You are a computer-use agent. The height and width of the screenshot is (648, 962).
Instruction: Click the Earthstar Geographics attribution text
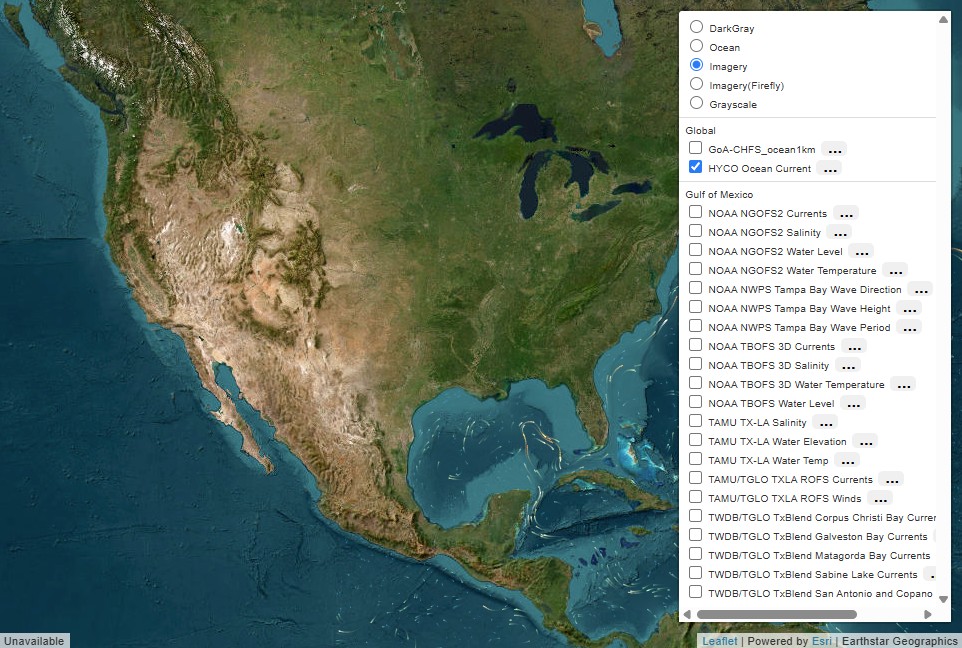[x=900, y=641]
